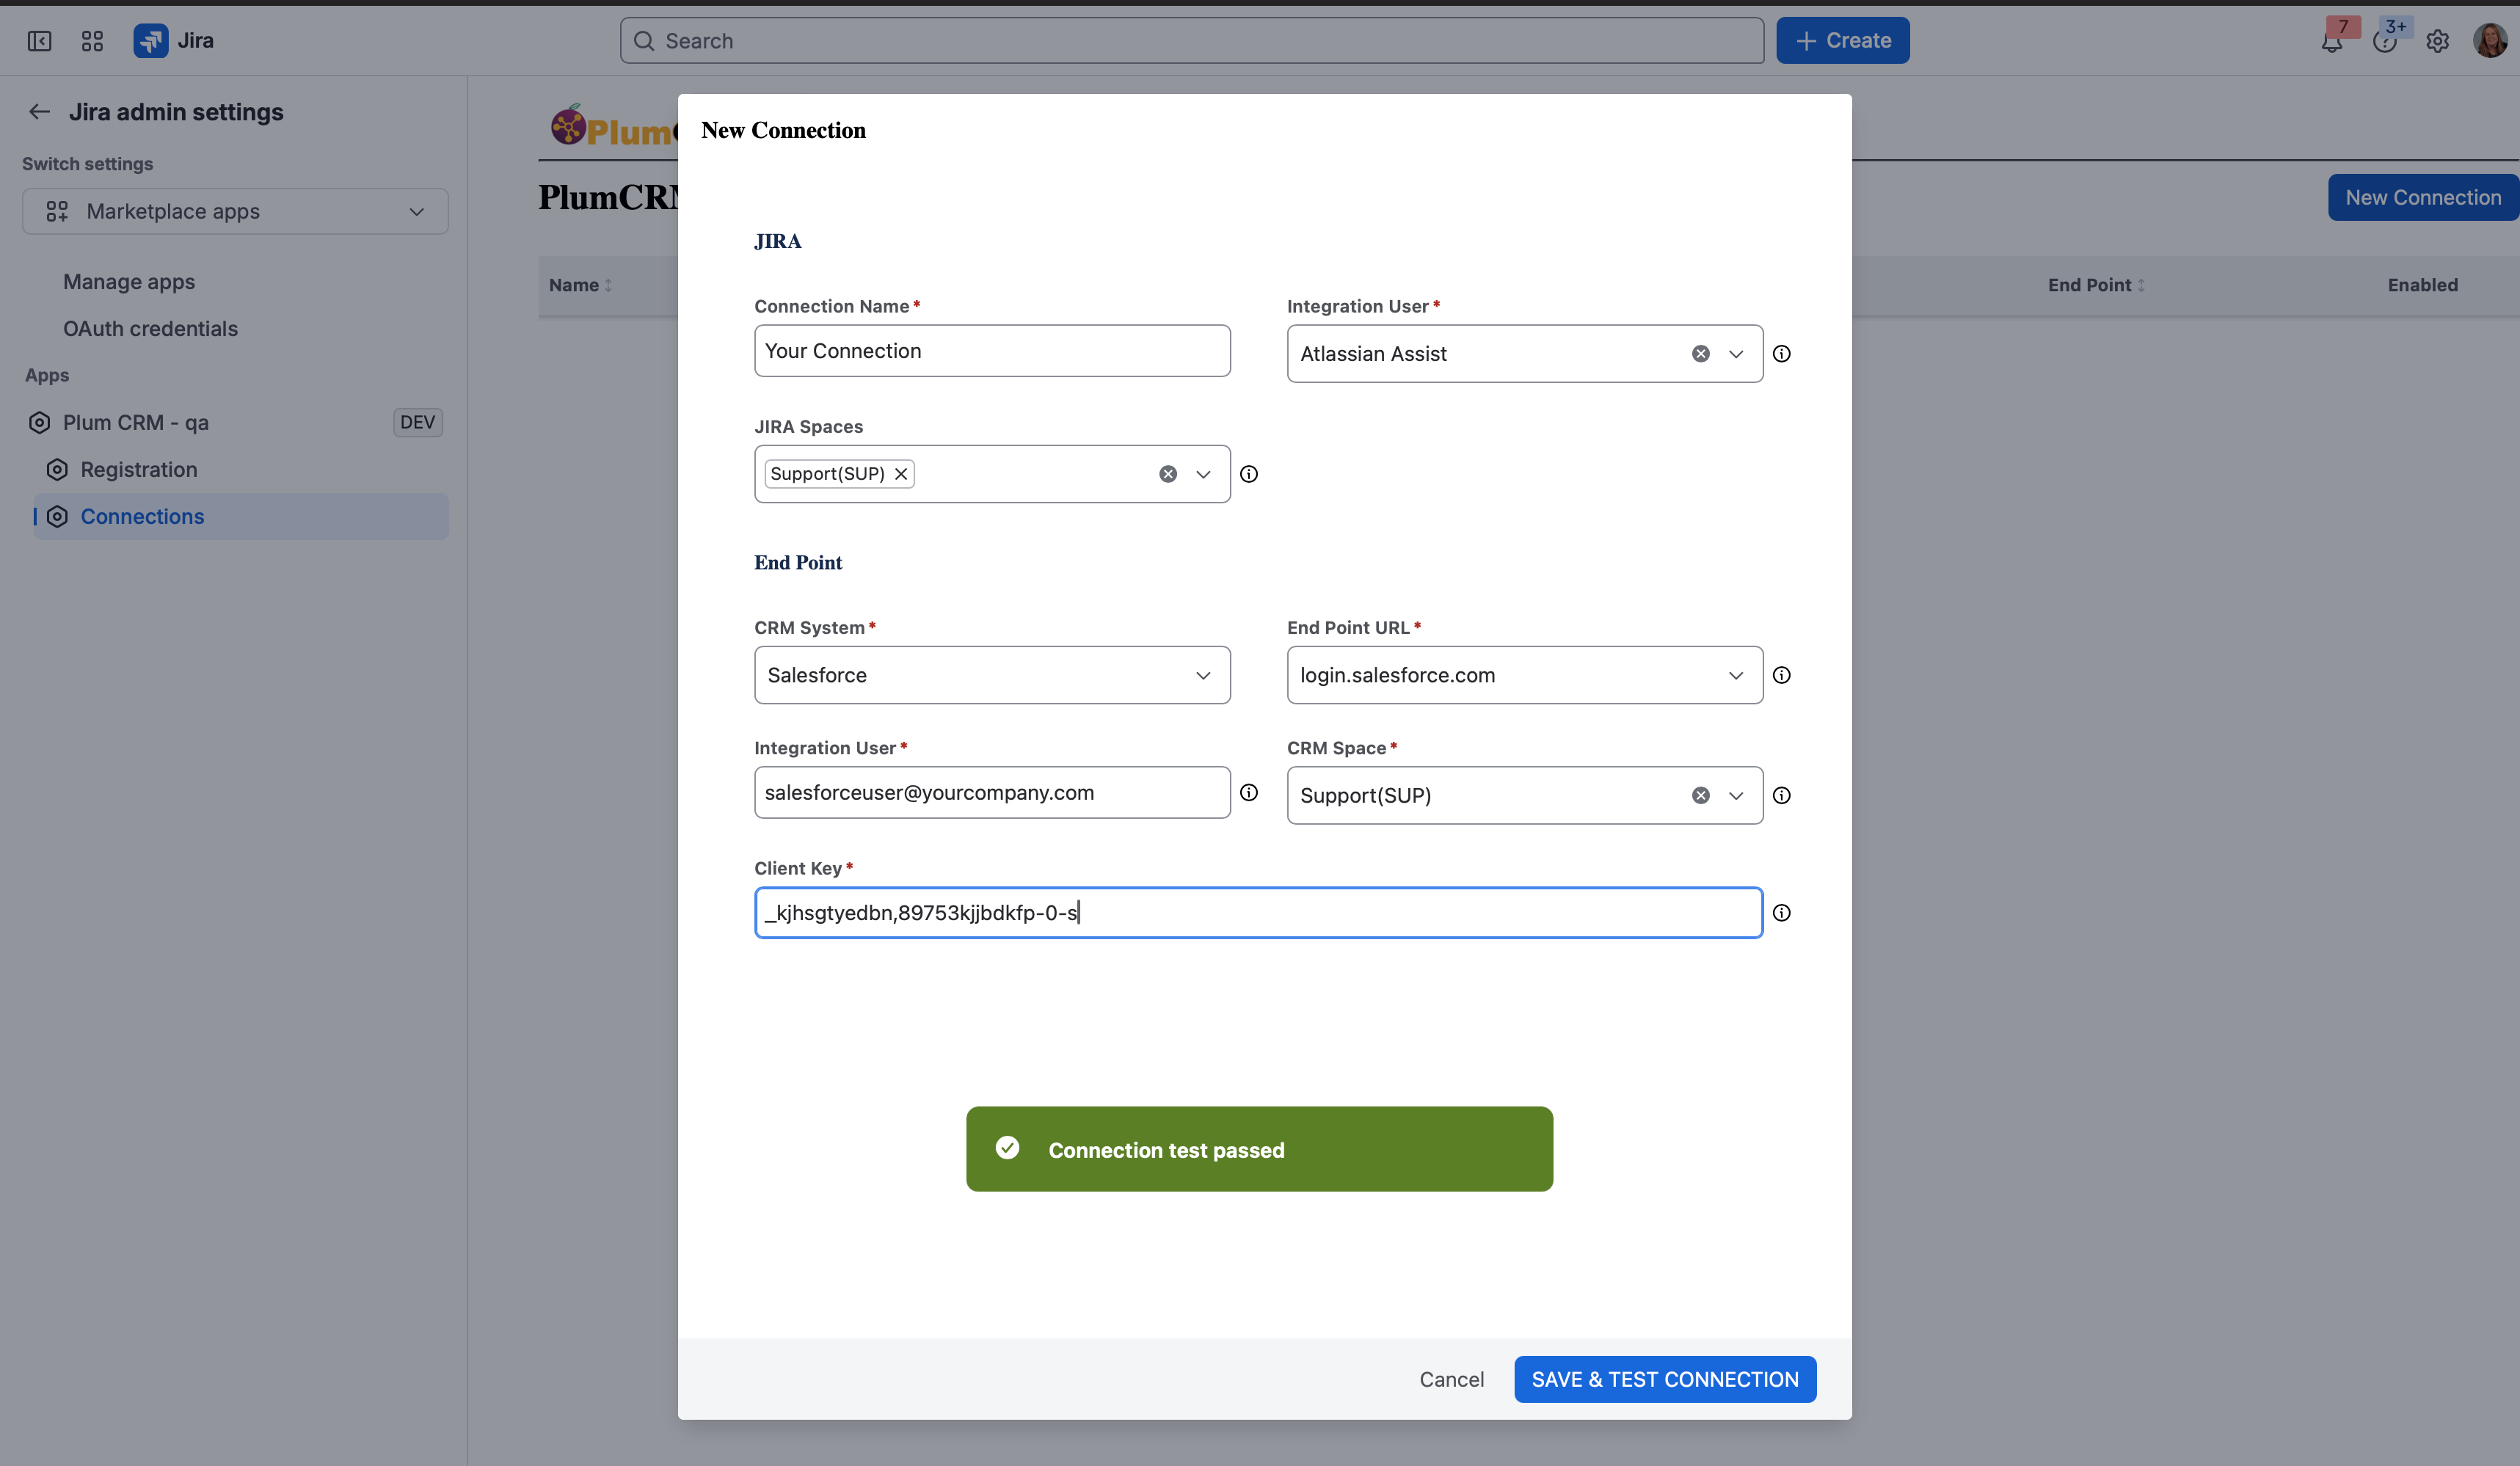Clear the CRM Space selection
Viewport: 2520px width, 1466px height.
click(1701, 795)
